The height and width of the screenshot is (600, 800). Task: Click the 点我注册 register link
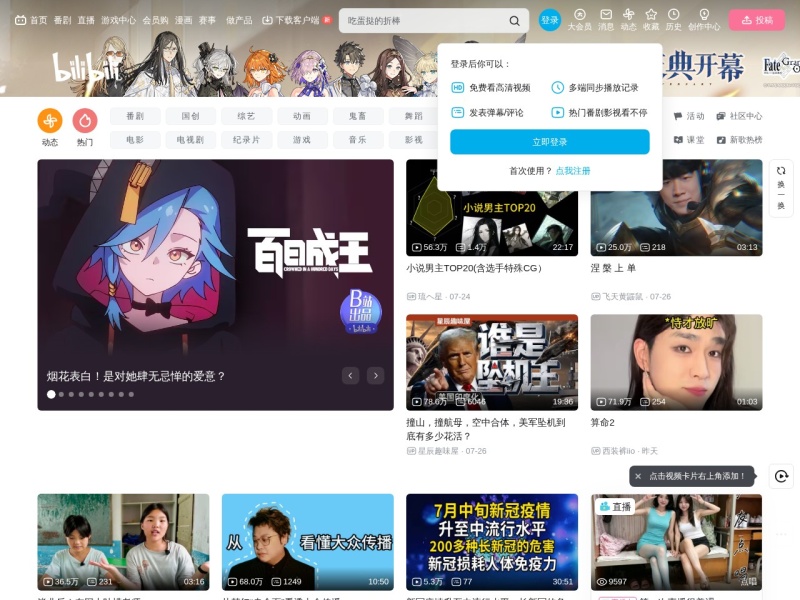pyautogui.click(x=572, y=171)
